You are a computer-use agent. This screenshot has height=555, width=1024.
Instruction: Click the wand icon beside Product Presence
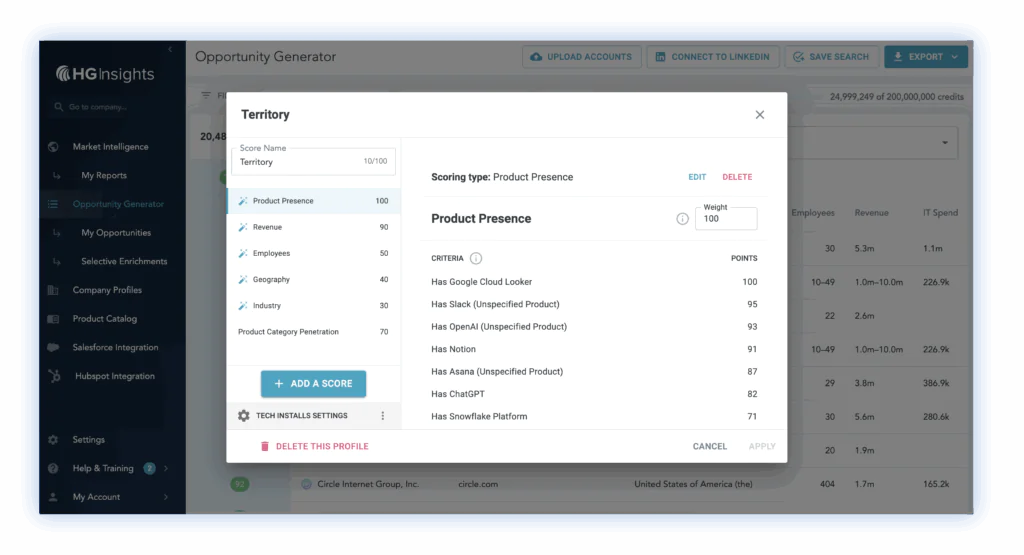pos(243,201)
